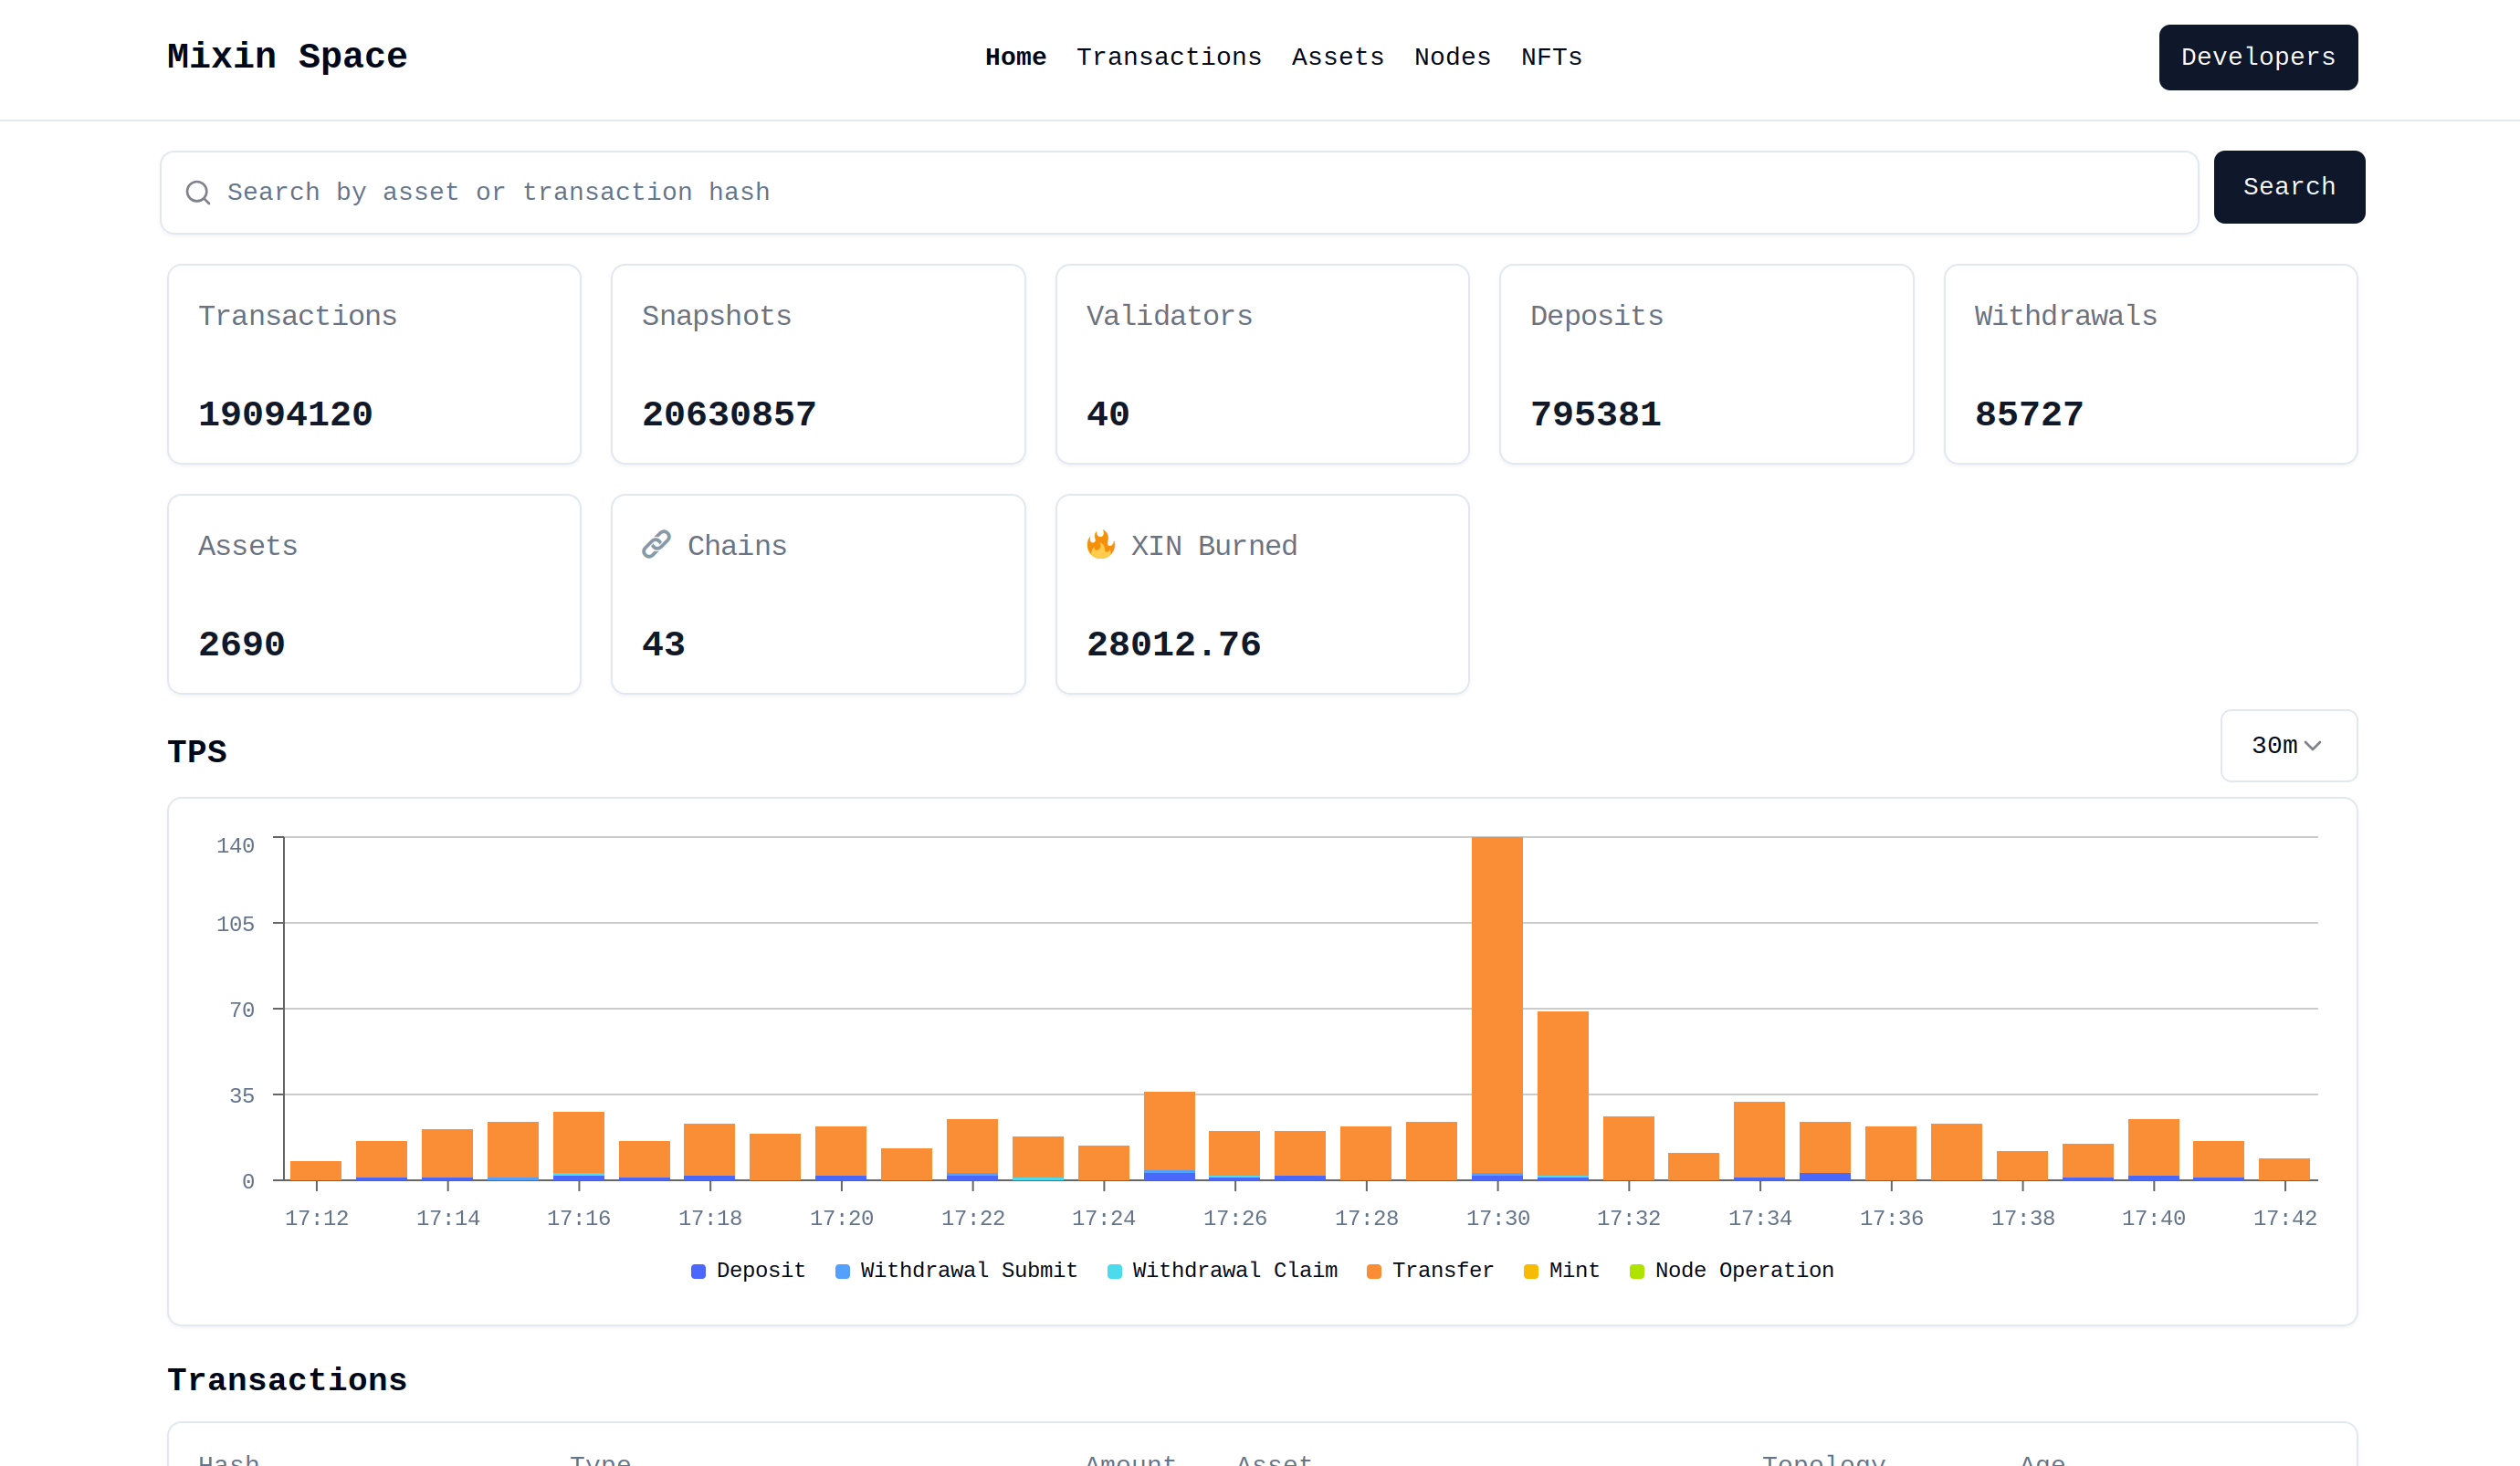Click the second tallest TPS bar after 17:30
The width and height of the screenshot is (2520, 1466).
[1563, 1095]
